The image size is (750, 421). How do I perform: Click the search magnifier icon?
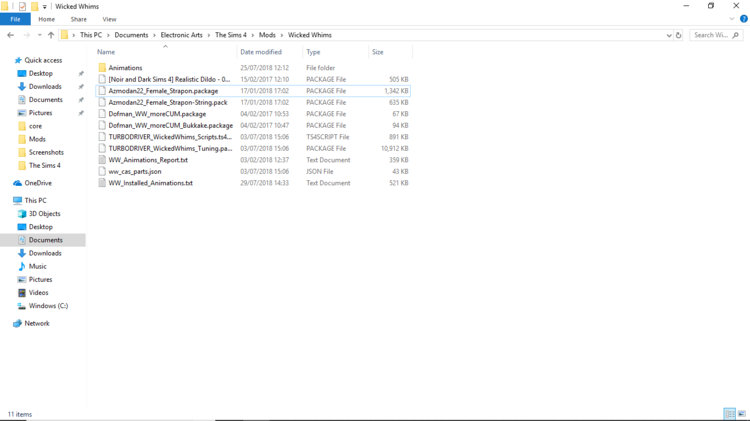coord(736,35)
